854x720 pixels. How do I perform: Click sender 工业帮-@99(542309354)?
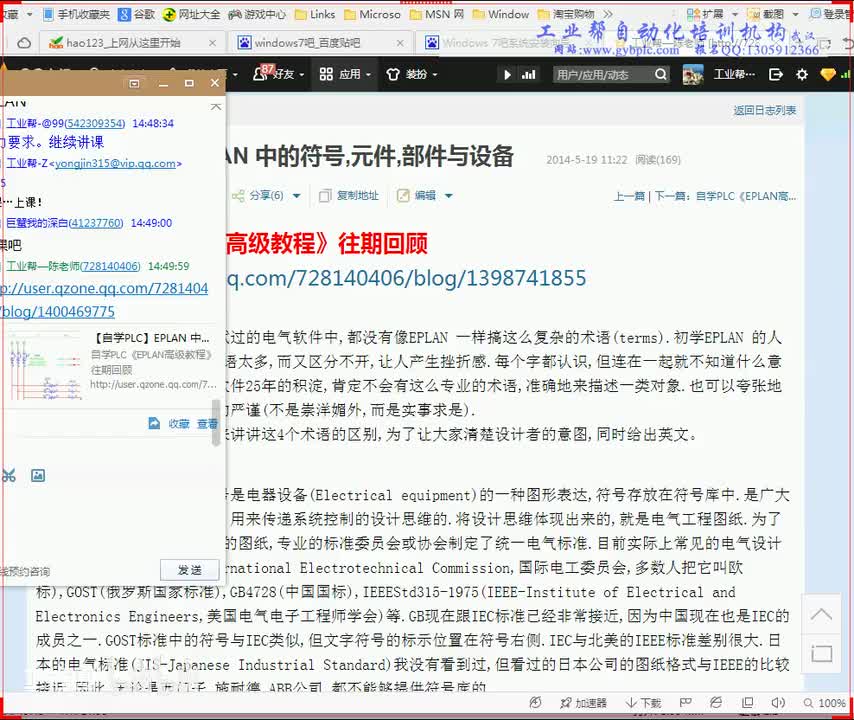[65, 124]
